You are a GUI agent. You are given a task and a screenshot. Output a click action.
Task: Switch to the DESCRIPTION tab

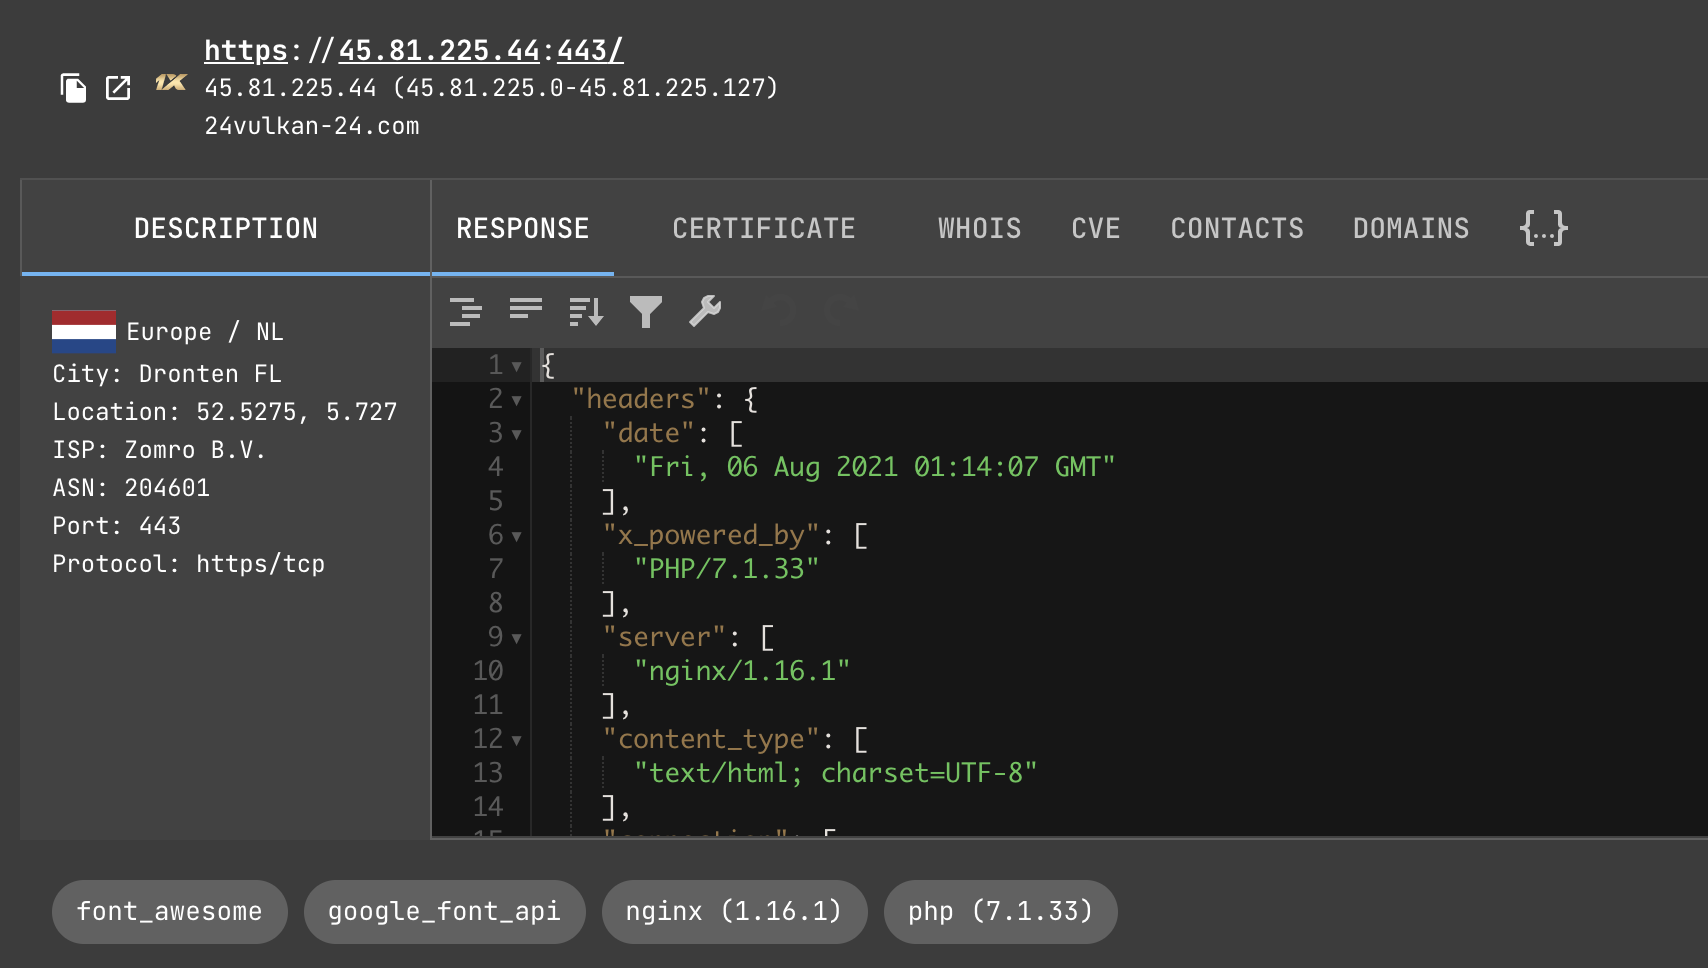[x=226, y=228]
